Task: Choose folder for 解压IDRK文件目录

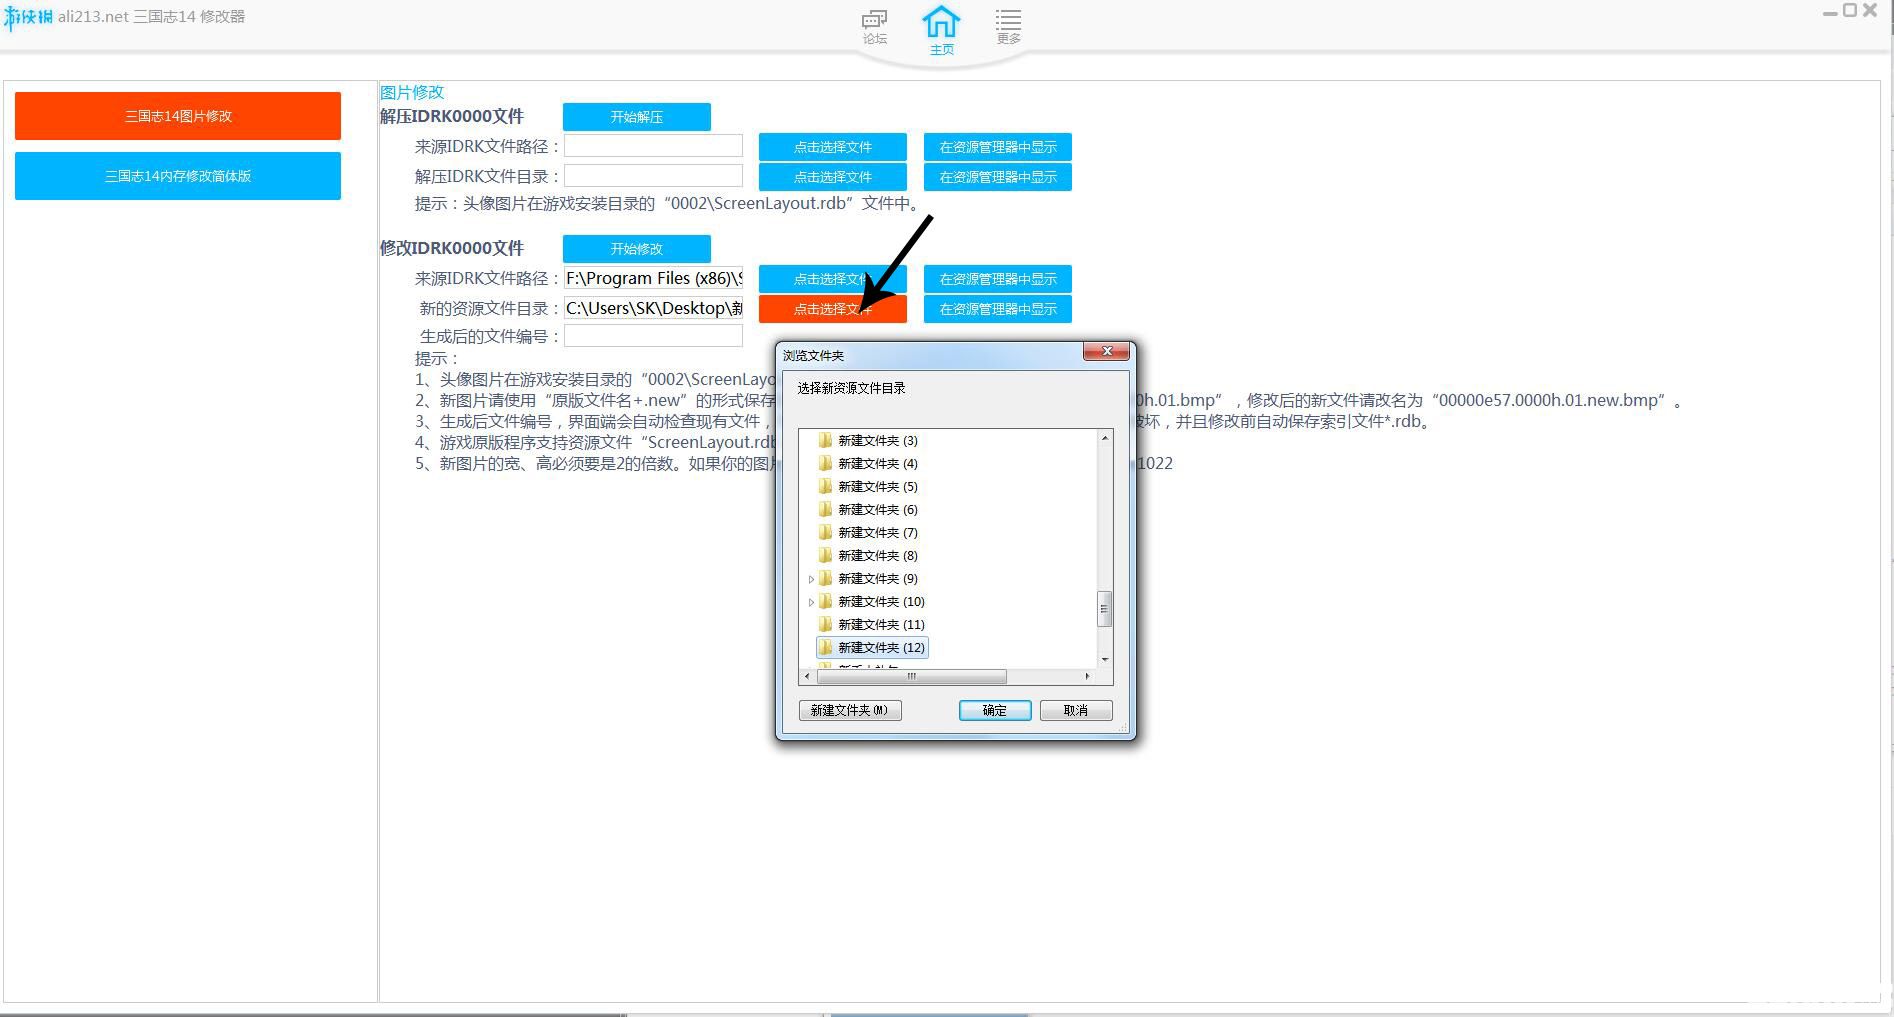Action: pyautogui.click(x=833, y=177)
